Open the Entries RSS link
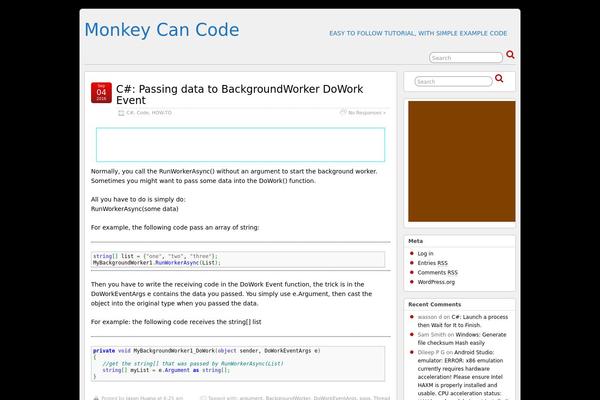The height and width of the screenshot is (400, 600). click(432, 263)
